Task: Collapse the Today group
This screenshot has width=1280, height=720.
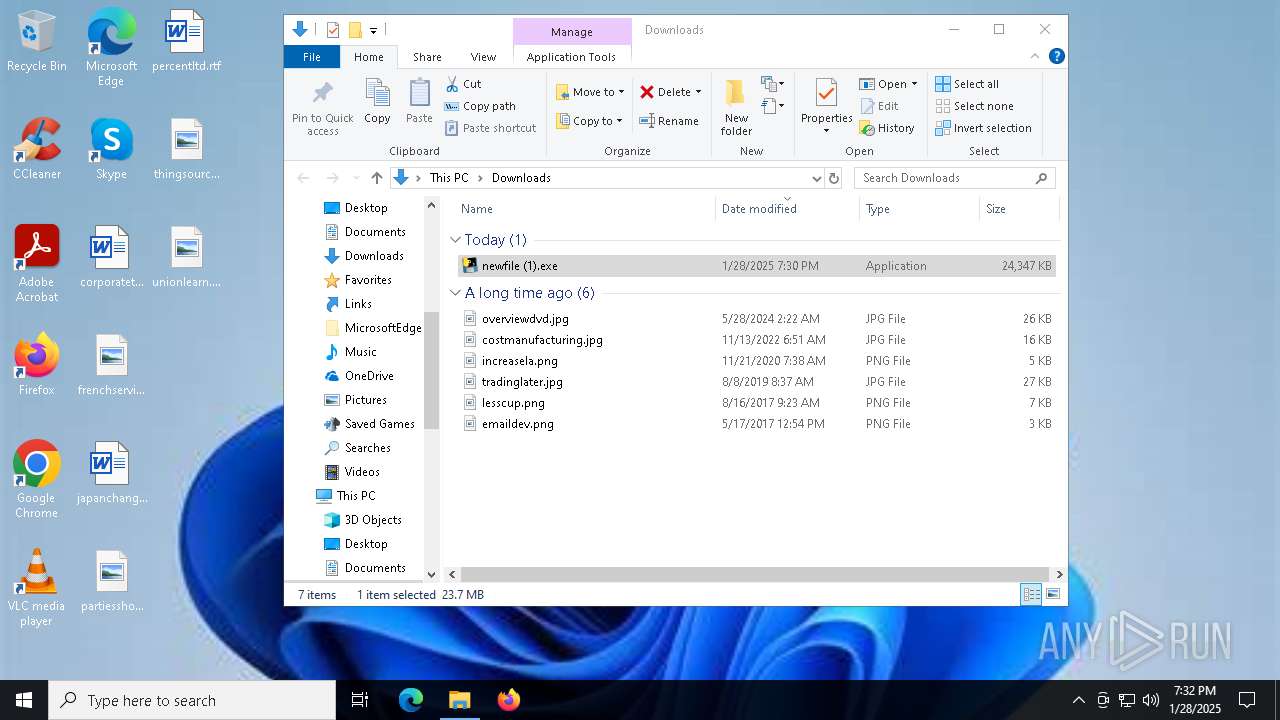Action: pos(455,240)
